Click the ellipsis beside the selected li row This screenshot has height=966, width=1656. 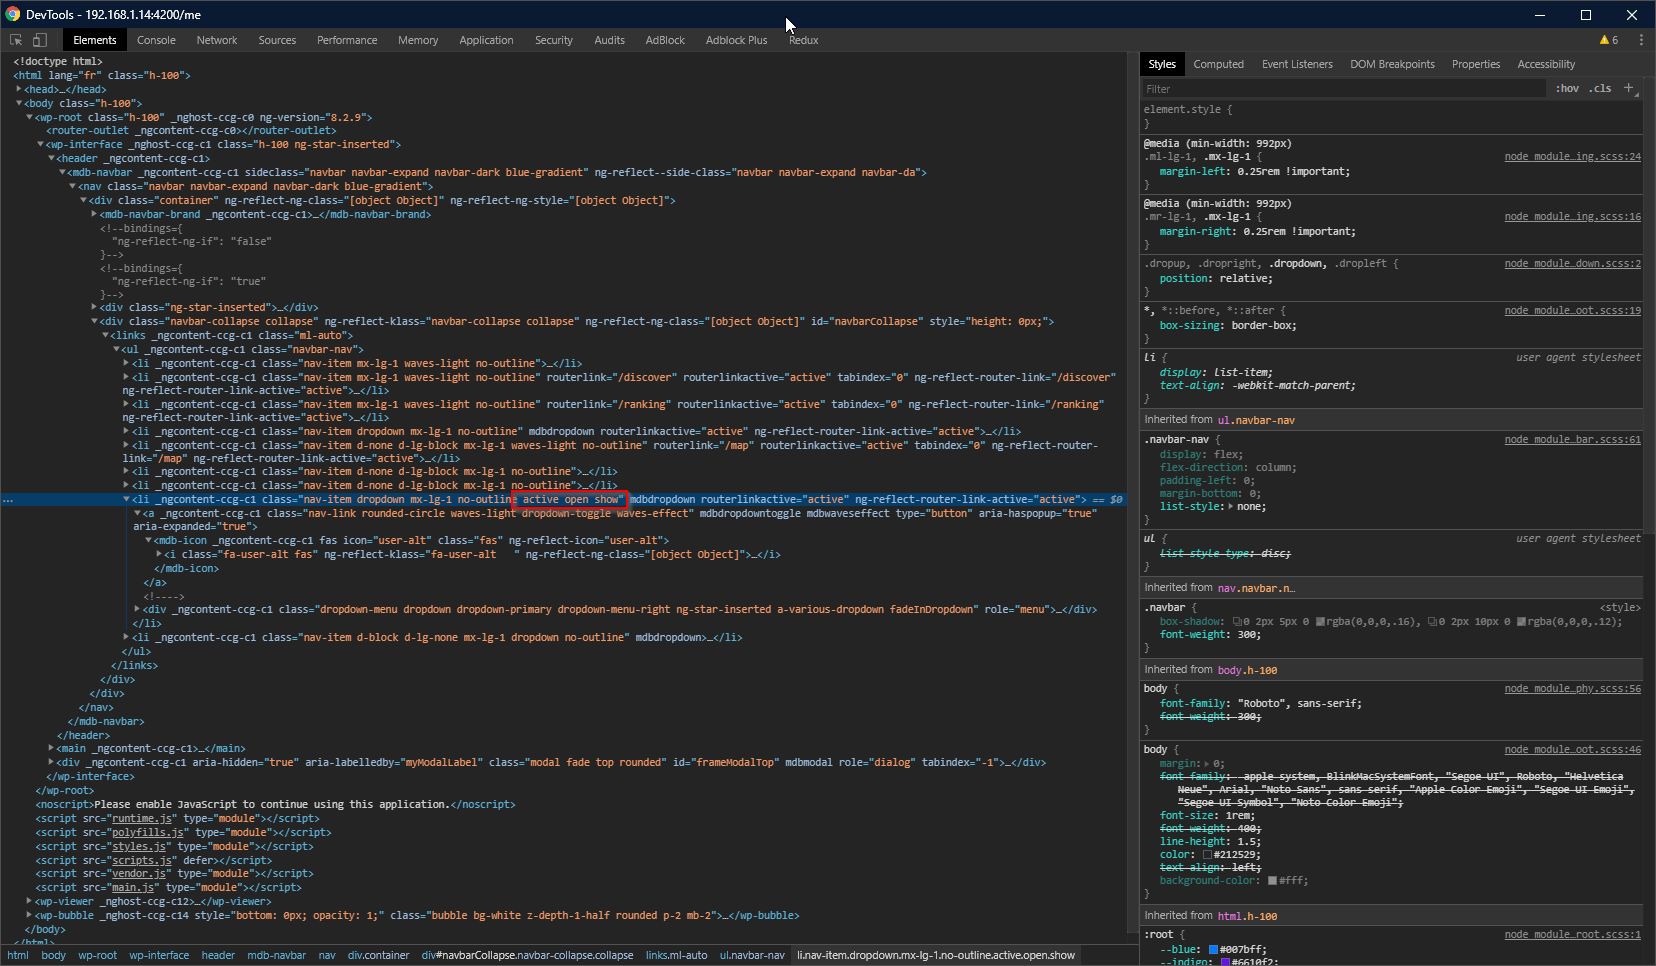pos(8,499)
